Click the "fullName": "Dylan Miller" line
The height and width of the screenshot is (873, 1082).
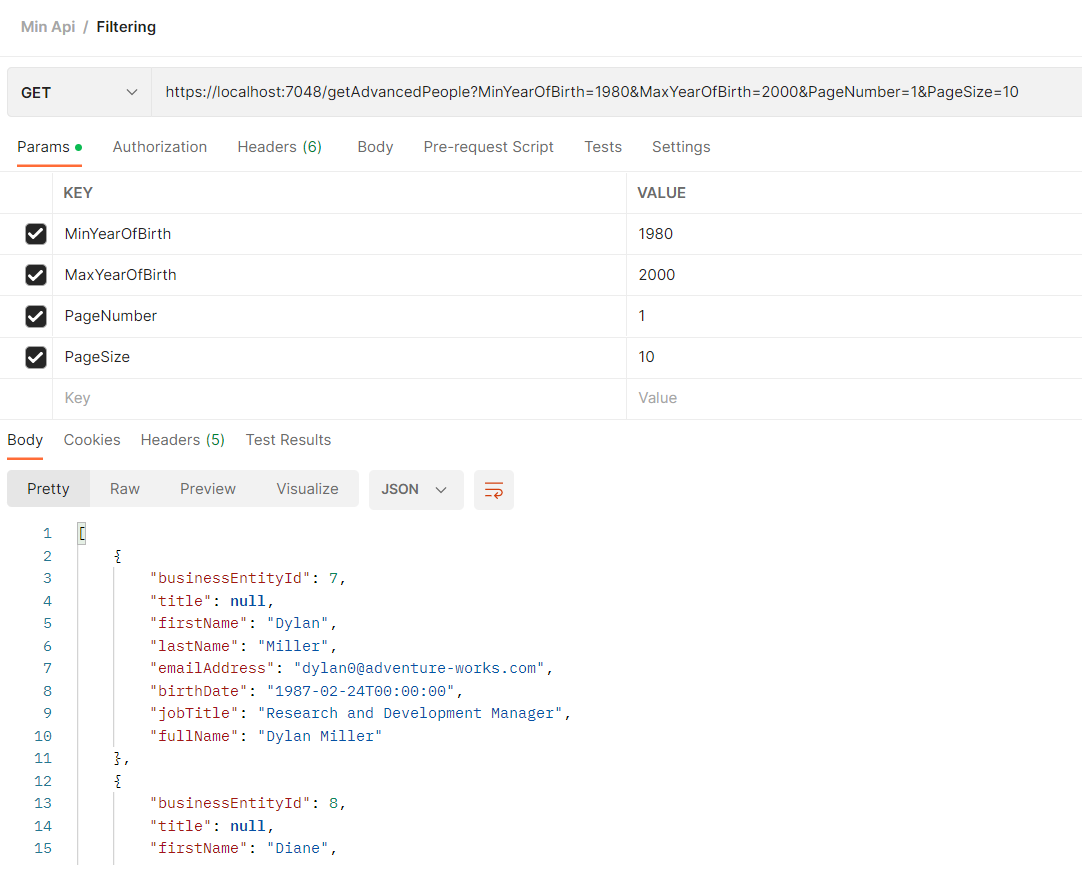pos(266,736)
